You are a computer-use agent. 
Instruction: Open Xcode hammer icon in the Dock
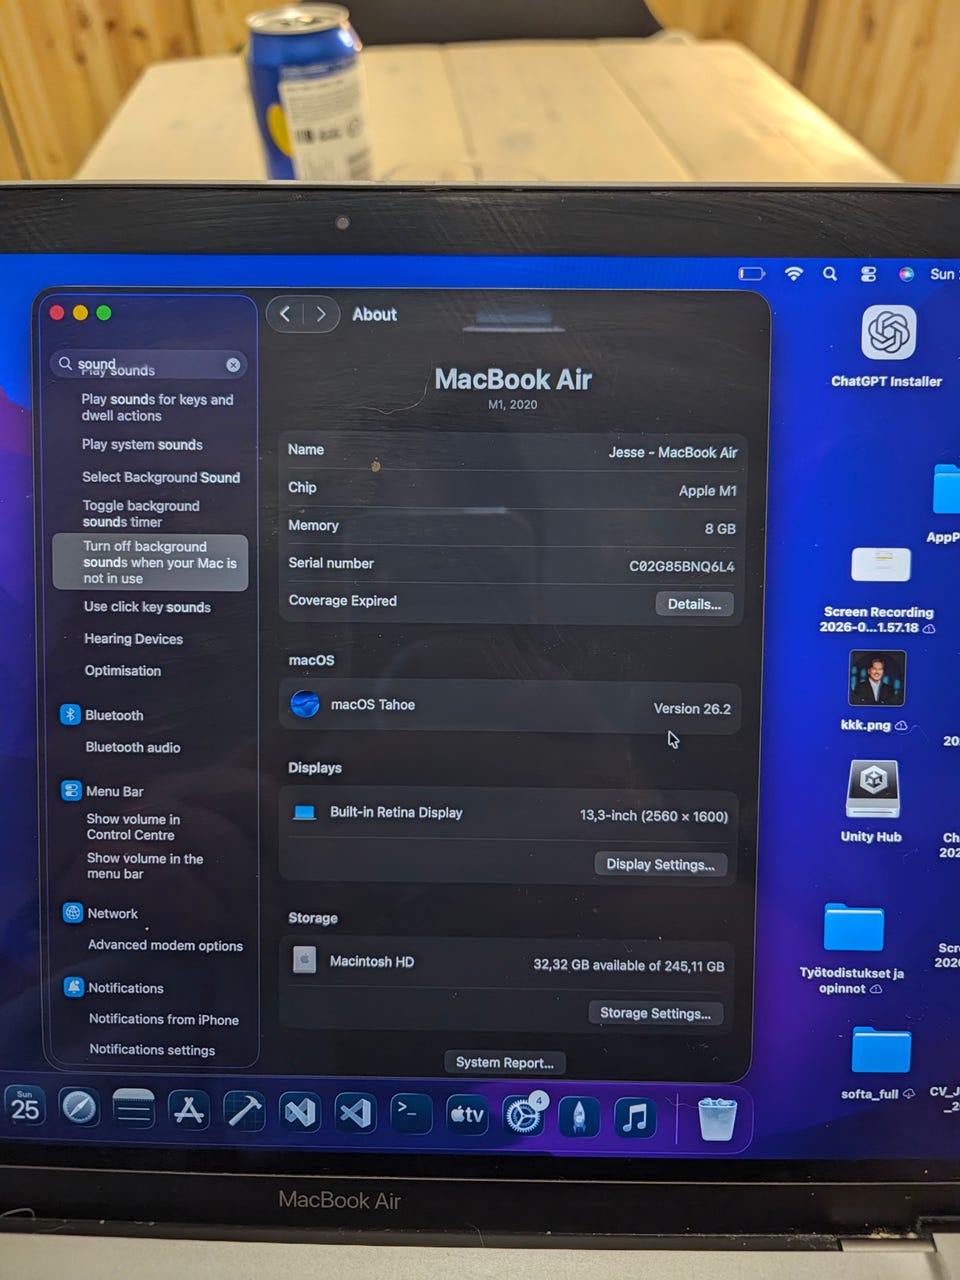click(x=244, y=1111)
